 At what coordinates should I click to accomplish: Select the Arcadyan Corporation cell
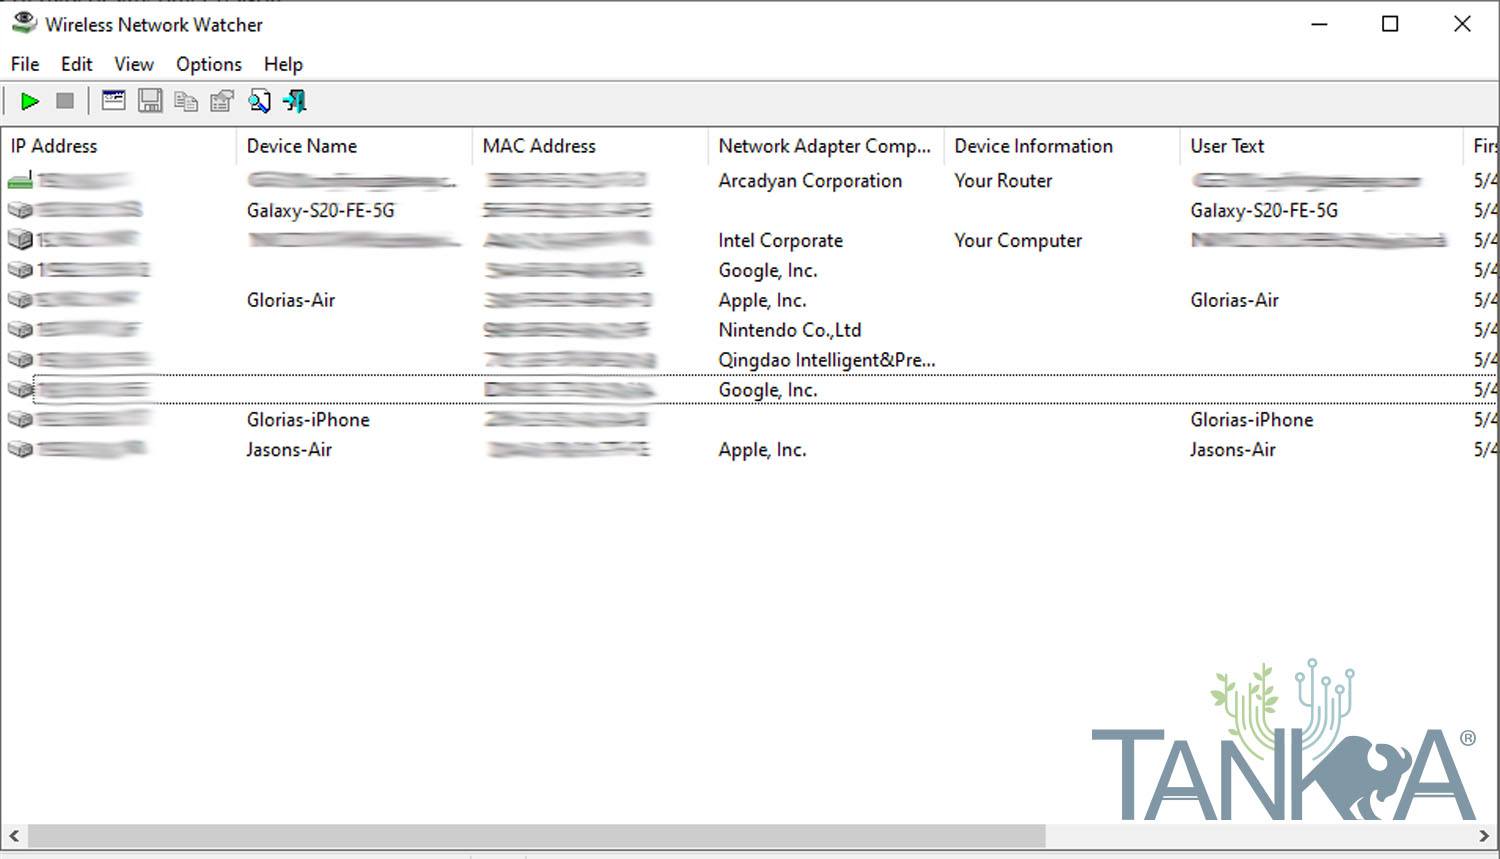tap(810, 181)
